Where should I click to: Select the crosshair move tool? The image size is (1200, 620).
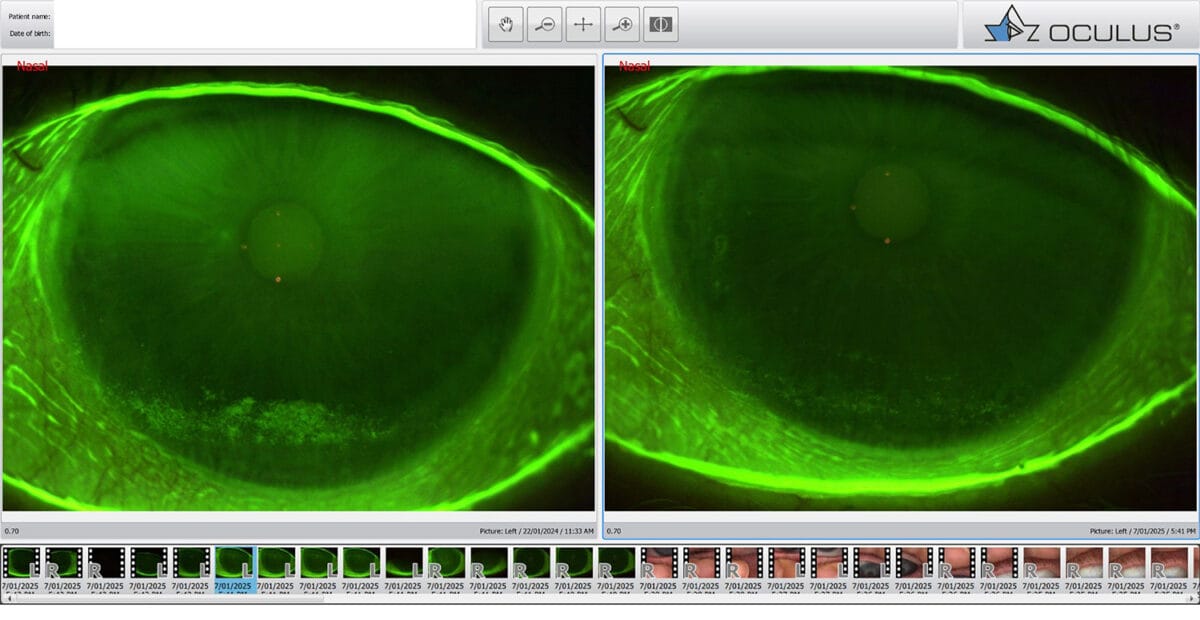[x=583, y=24]
